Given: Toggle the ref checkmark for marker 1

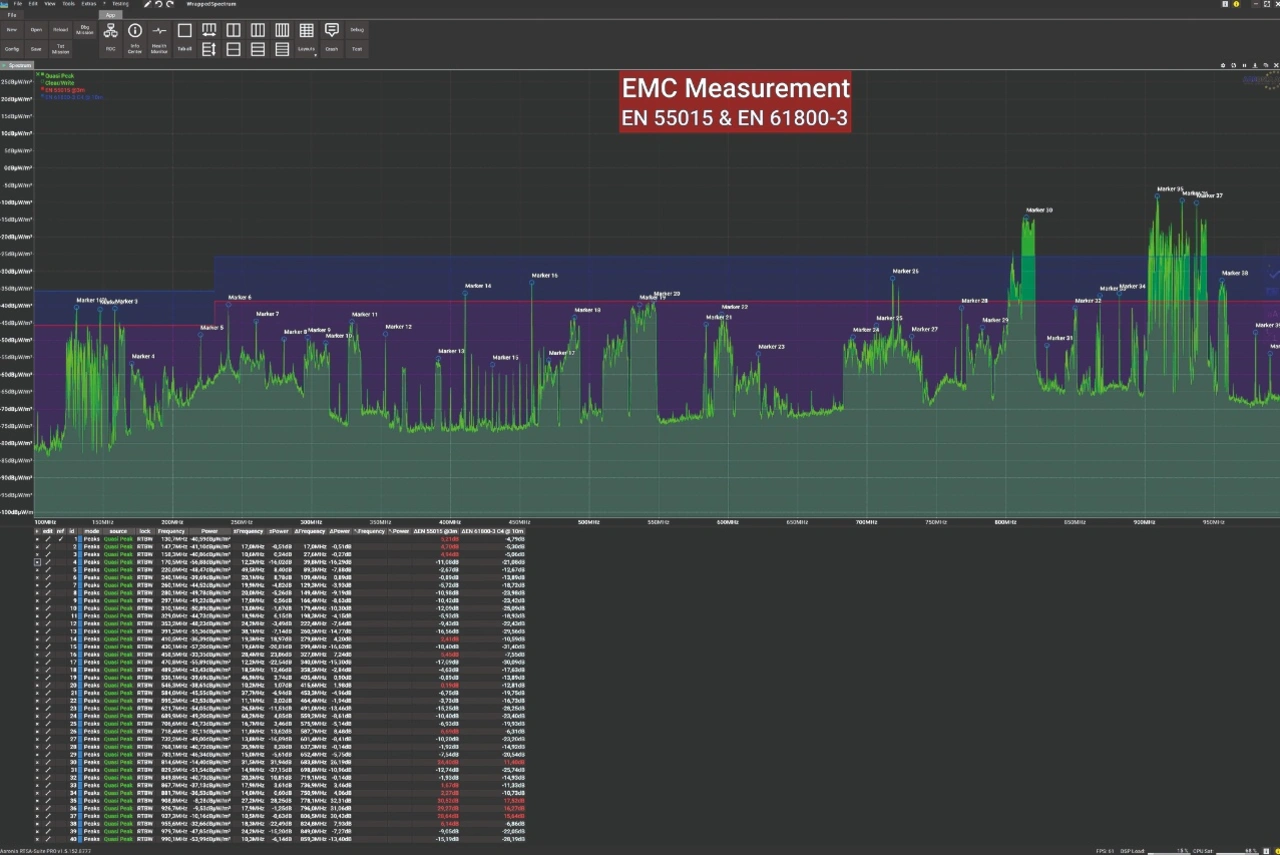Looking at the screenshot, I should (x=60, y=539).
